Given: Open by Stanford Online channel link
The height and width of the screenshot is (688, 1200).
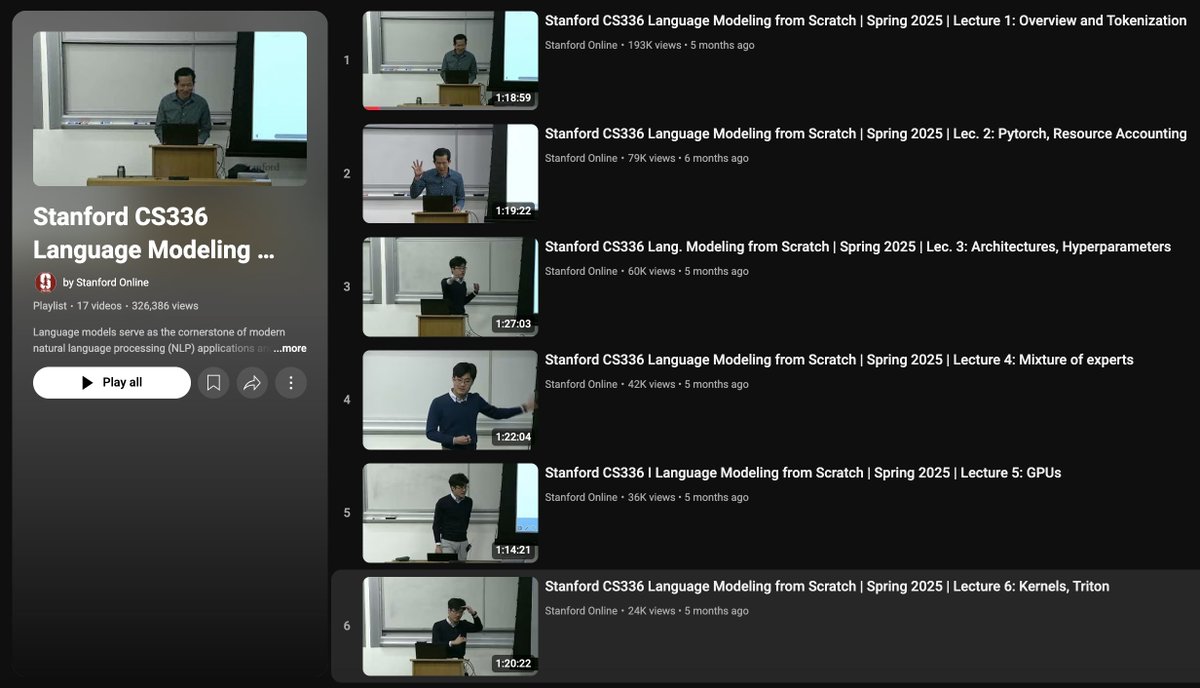Looking at the screenshot, I should point(106,282).
